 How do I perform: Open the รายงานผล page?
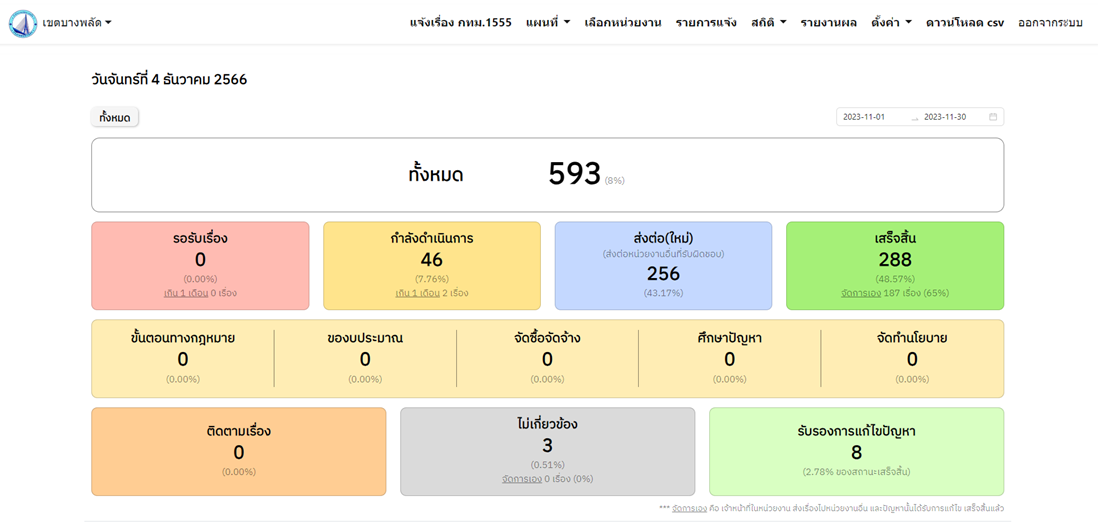tap(828, 22)
